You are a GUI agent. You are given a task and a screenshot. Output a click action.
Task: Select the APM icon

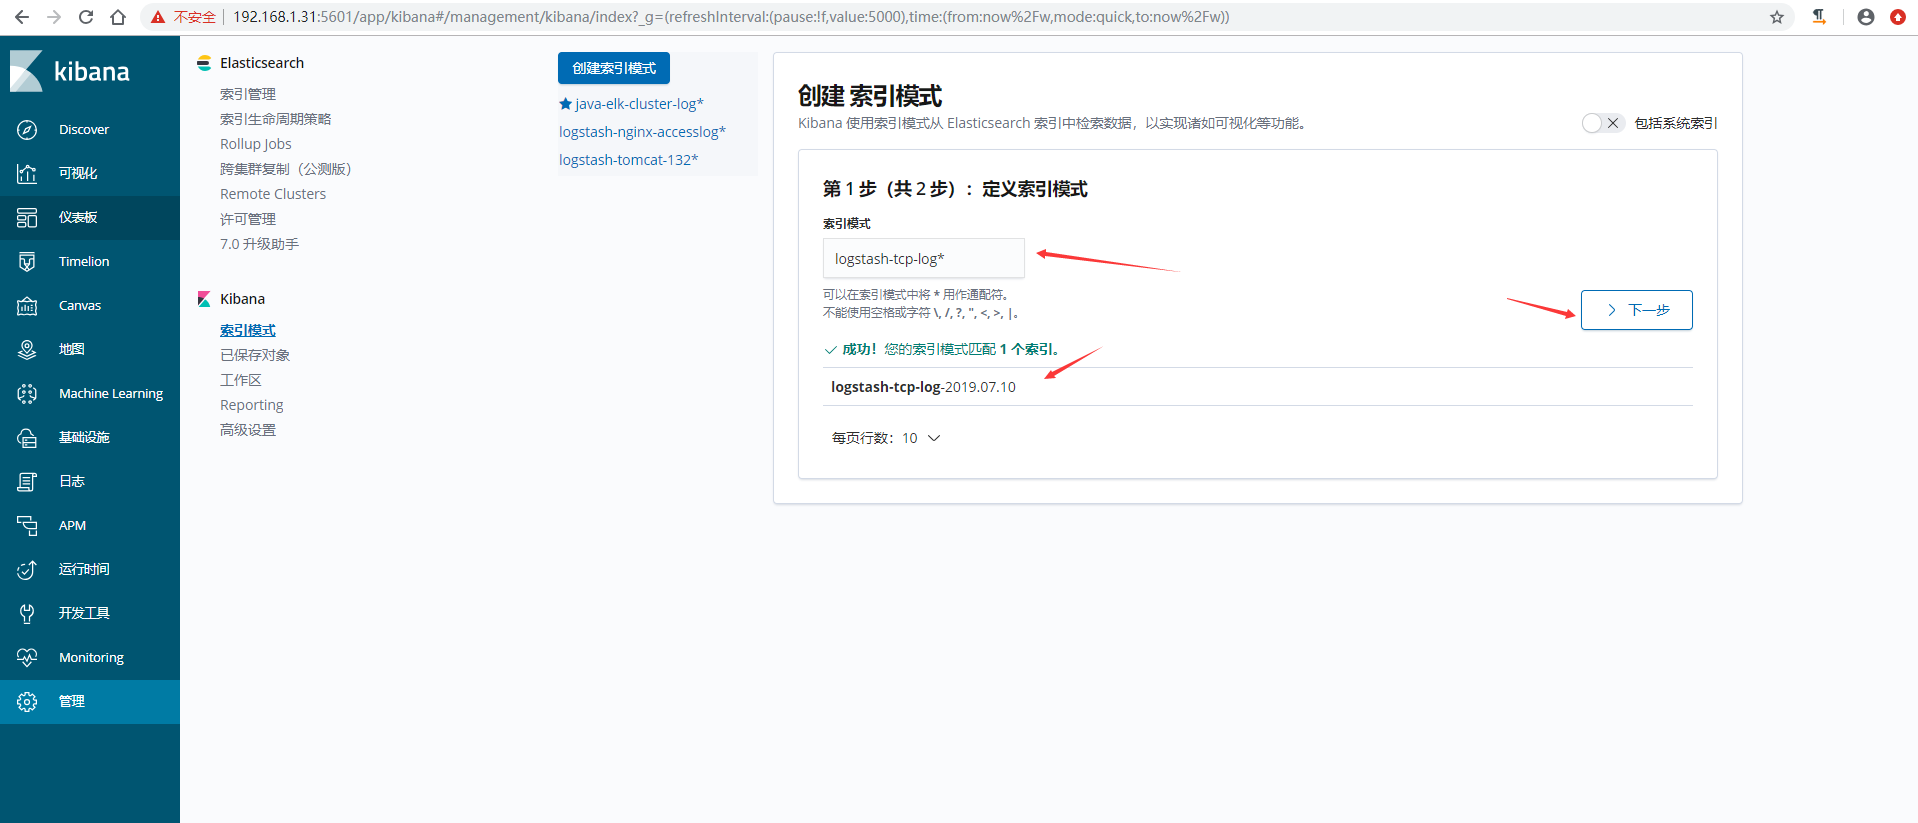pos(27,526)
